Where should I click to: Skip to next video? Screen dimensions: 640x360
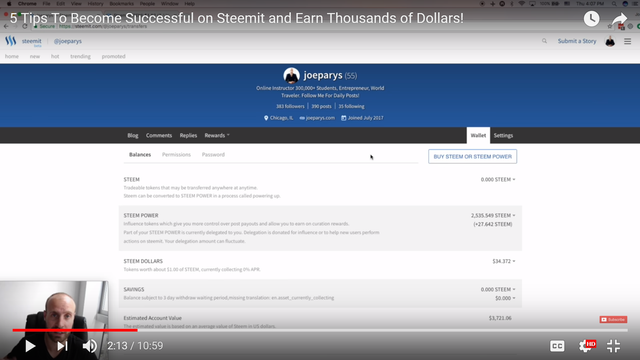(62, 346)
